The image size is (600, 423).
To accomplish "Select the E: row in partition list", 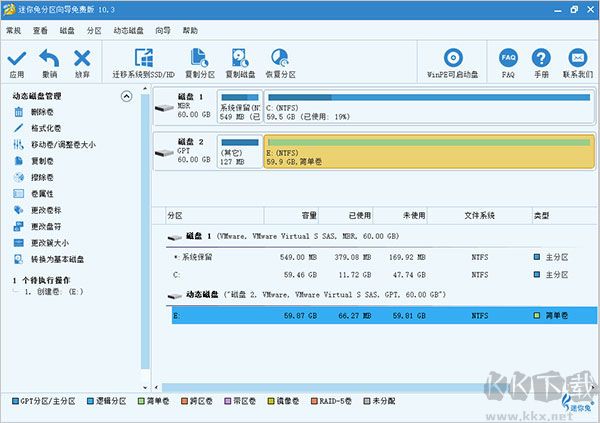I will pyautogui.click(x=384, y=316).
